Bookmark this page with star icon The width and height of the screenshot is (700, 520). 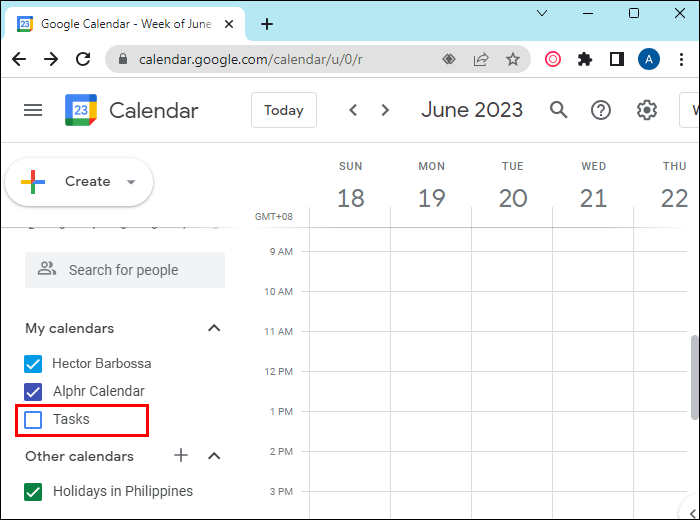[x=513, y=59]
